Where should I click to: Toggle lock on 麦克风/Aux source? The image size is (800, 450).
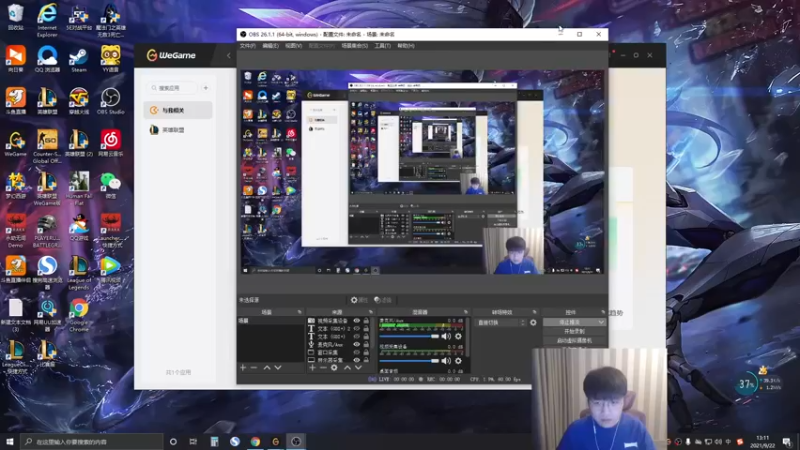point(366,344)
